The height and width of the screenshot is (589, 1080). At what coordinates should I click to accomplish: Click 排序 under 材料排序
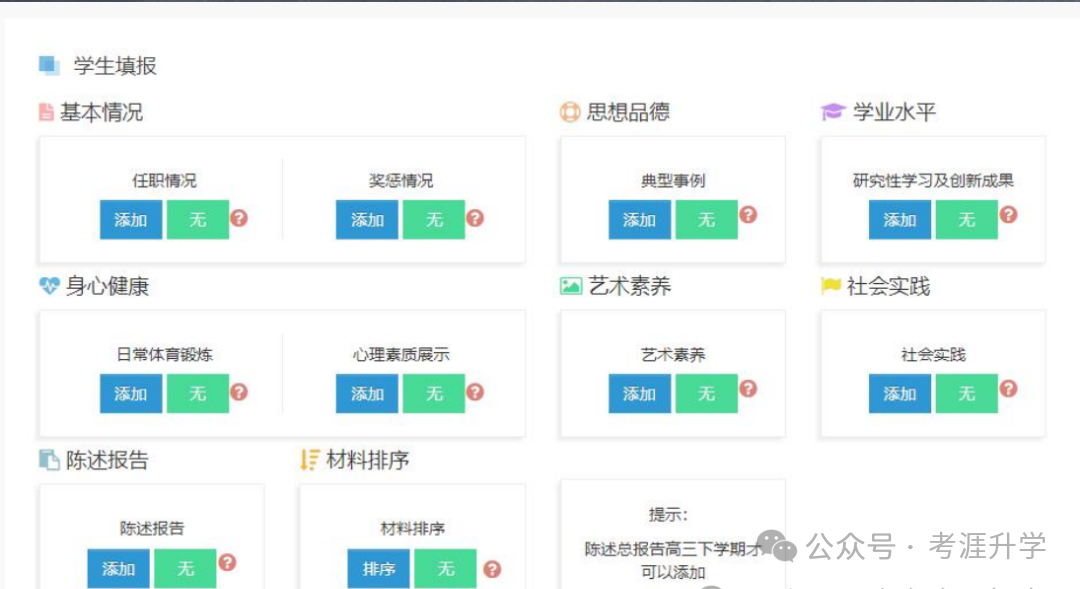[x=379, y=568]
